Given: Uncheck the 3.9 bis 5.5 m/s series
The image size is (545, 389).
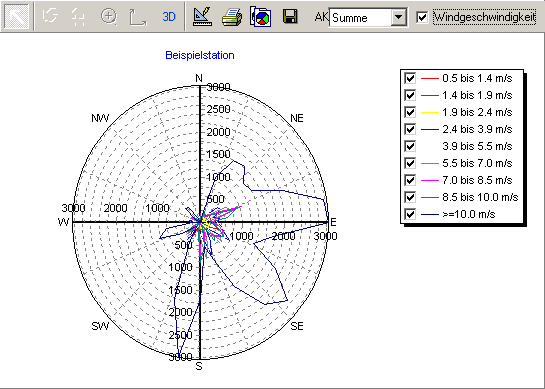Looking at the screenshot, I should (410, 146).
